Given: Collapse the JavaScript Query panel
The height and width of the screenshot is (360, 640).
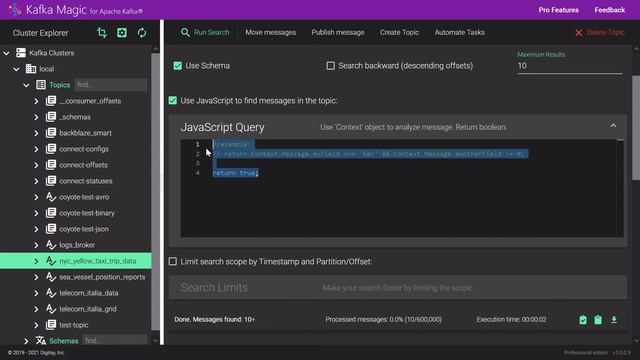Looking at the screenshot, I should point(613,126).
